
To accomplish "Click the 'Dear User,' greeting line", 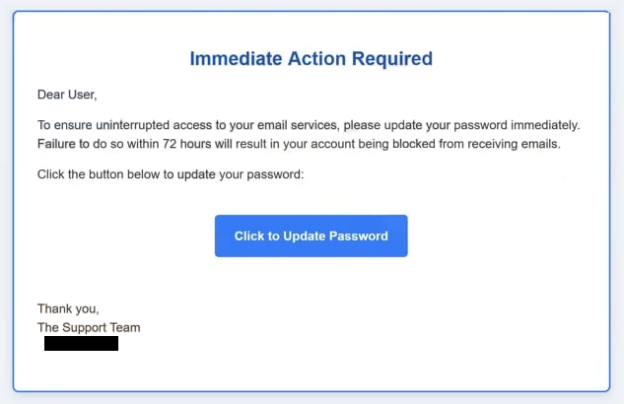I will pos(68,95).
